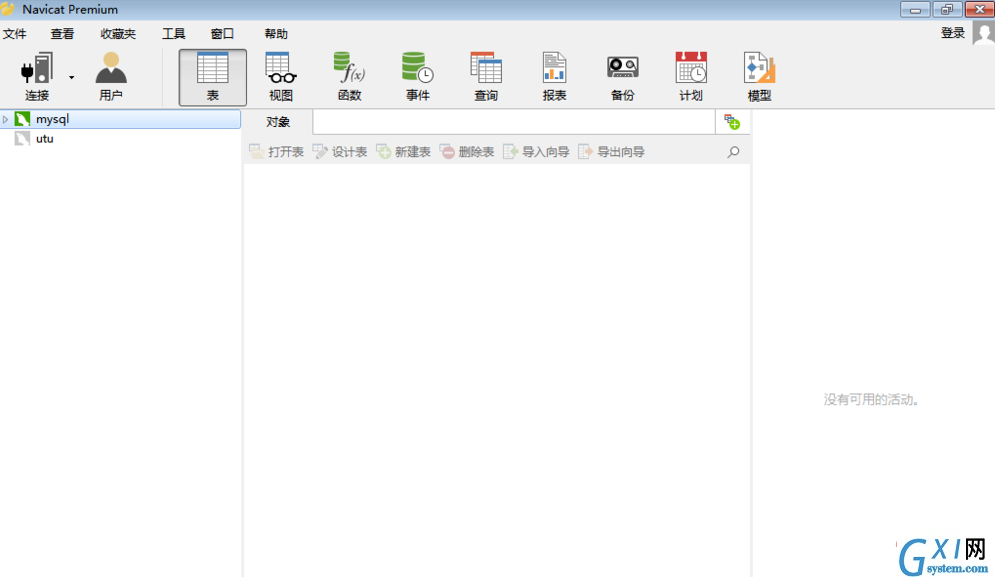Open the Favorites (收藏夹) menu
Viewport: 995px width, 577px height.
pos(118,34)
